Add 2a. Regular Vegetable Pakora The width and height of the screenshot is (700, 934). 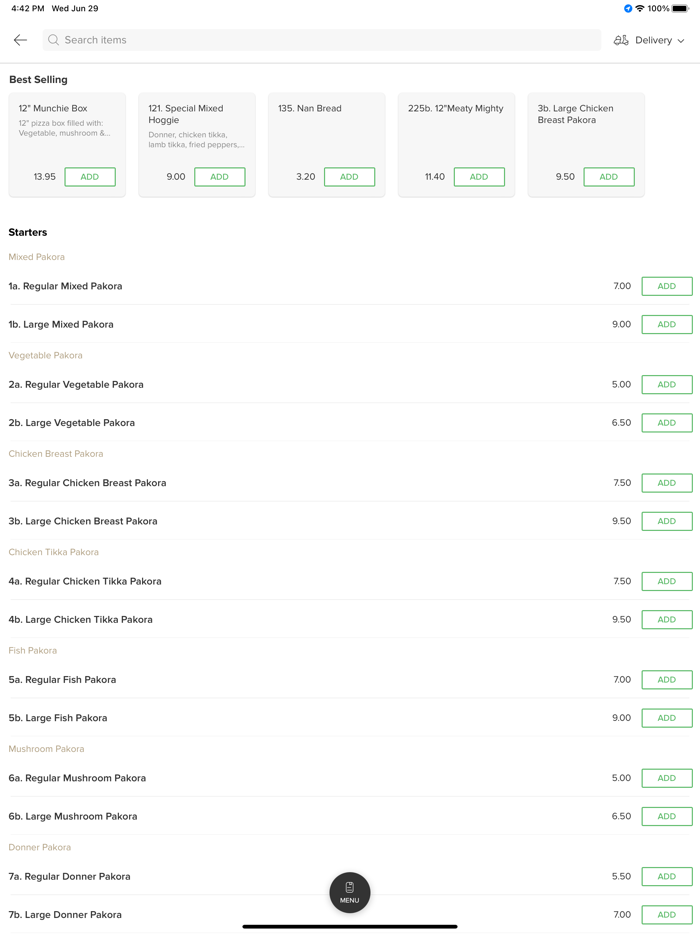[667, 385]
